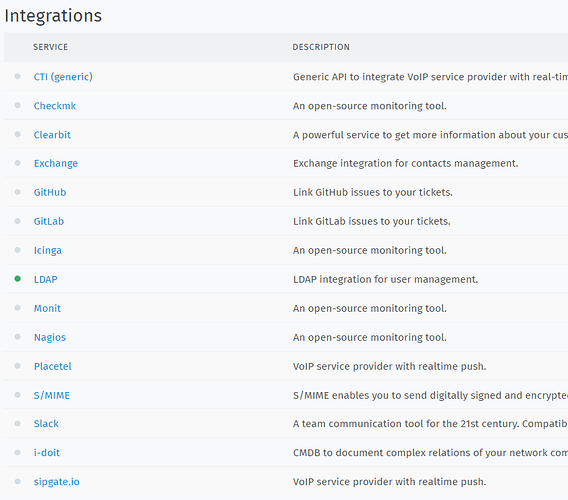The height and width of the screenshot is (500, 568).
Task: Click the inactive status dot for Checkmk
Action: click(x=17, y=105)
